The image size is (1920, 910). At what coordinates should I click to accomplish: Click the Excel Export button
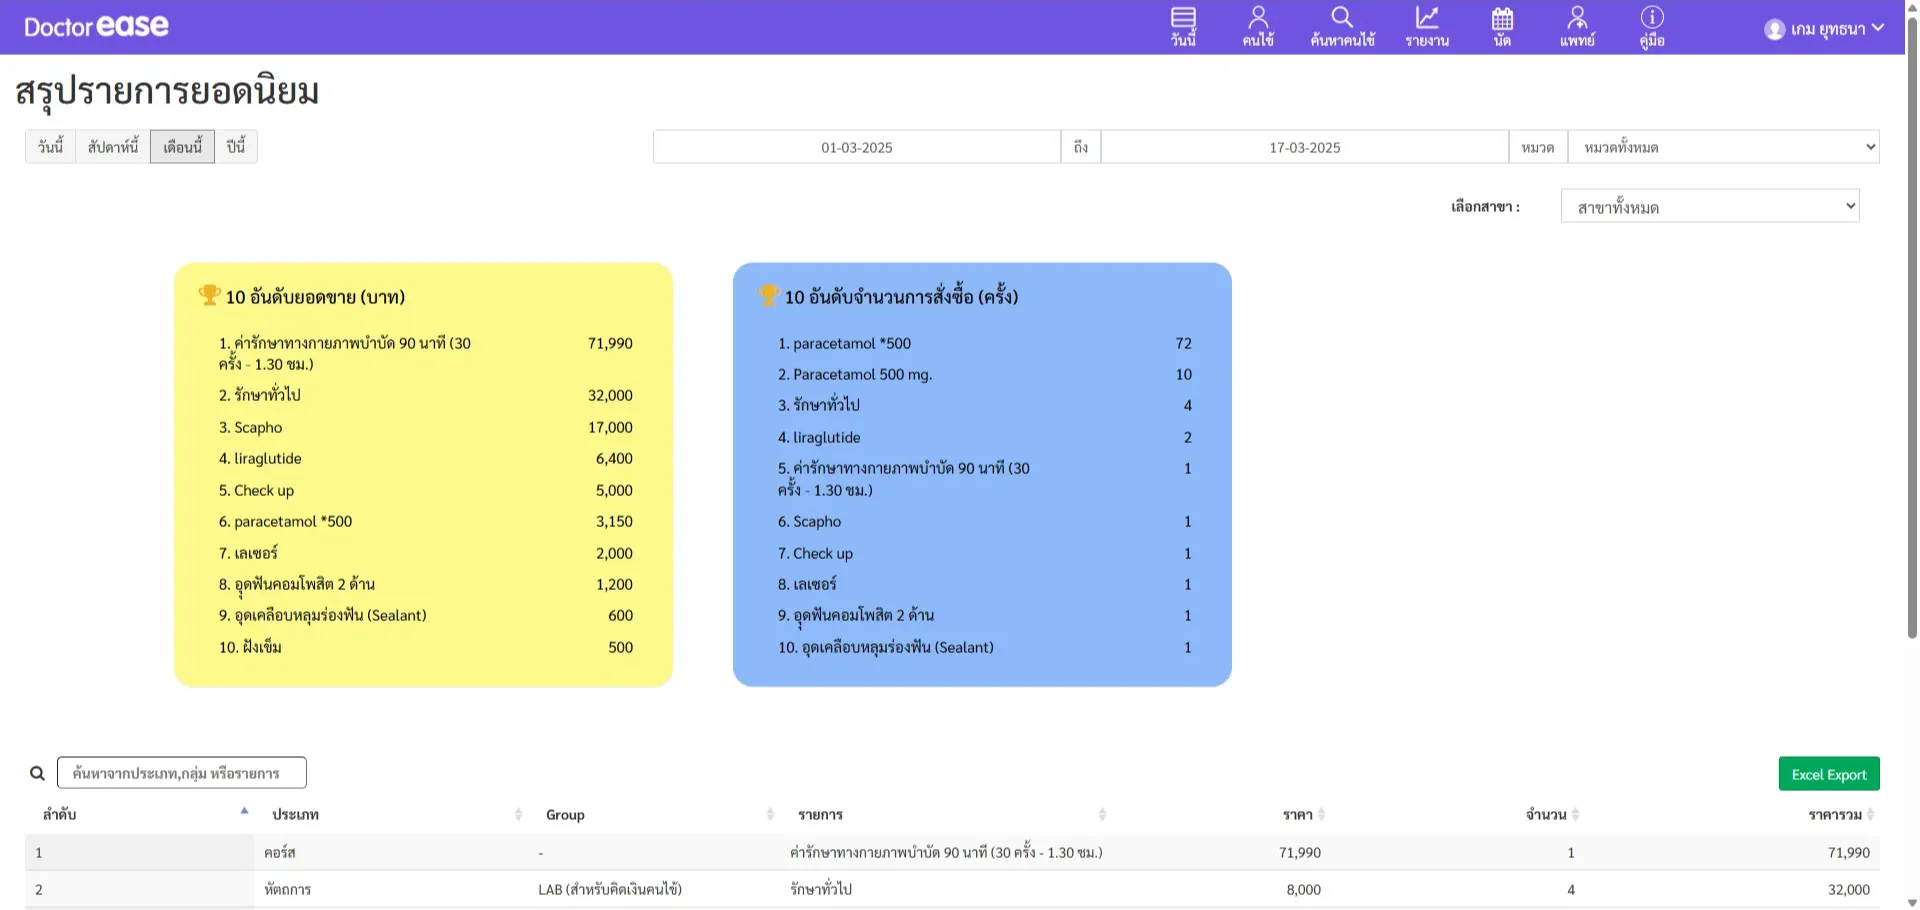coord(1828,774)
